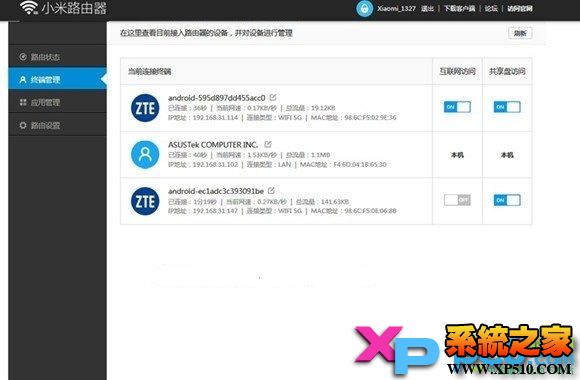Click the IP address 192.168.31.114
The width and height of the screenshot is (580, 380).
[215, 118]
